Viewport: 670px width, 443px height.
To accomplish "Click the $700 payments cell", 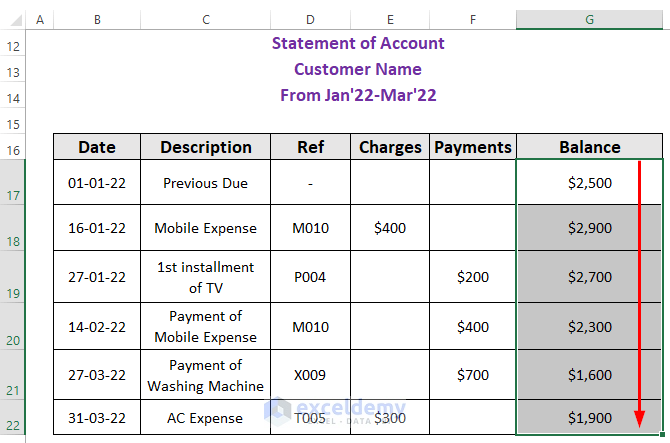I will [473, 375].
